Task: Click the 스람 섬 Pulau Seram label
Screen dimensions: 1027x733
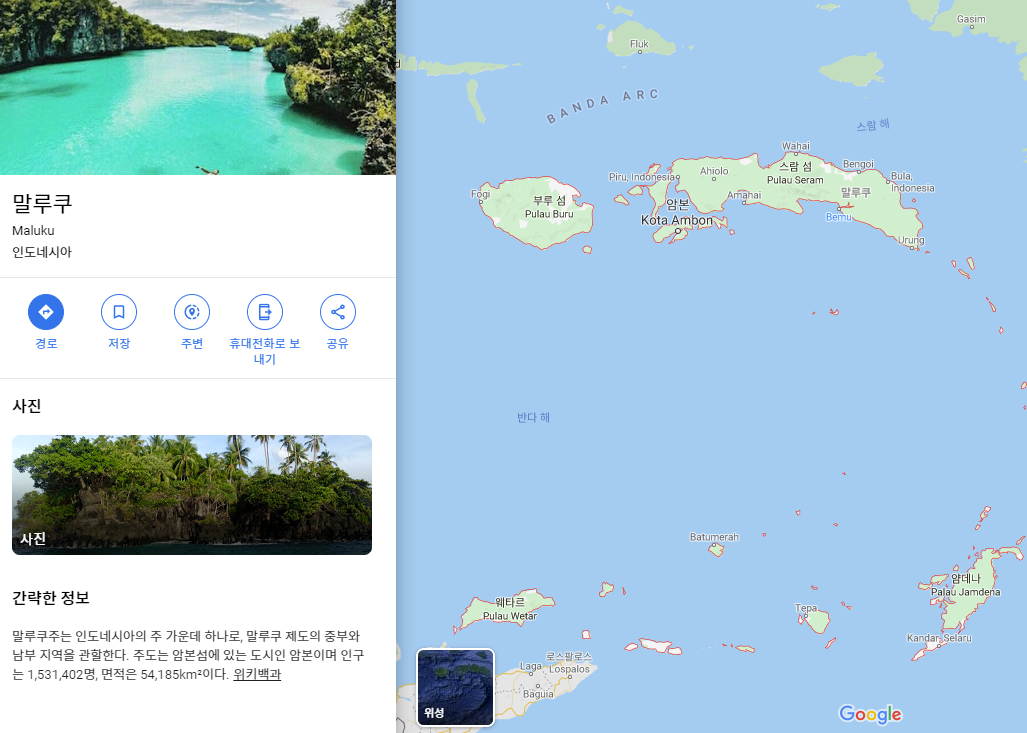Action: (795, 173)
